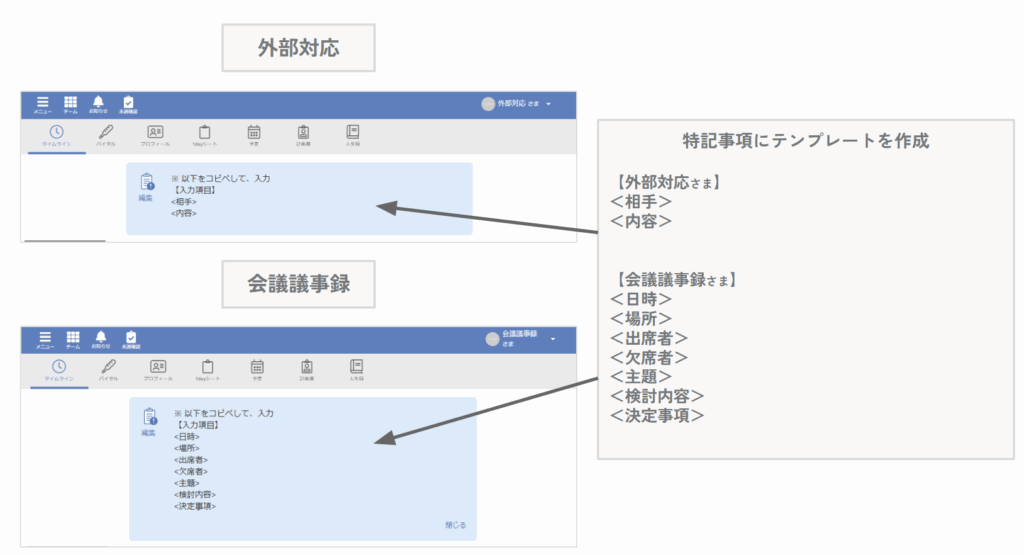Screen dimensions: 1024x555
Task: Open 1dayシート clipboard icon in 会議議事録 screen
Action: 208,366
